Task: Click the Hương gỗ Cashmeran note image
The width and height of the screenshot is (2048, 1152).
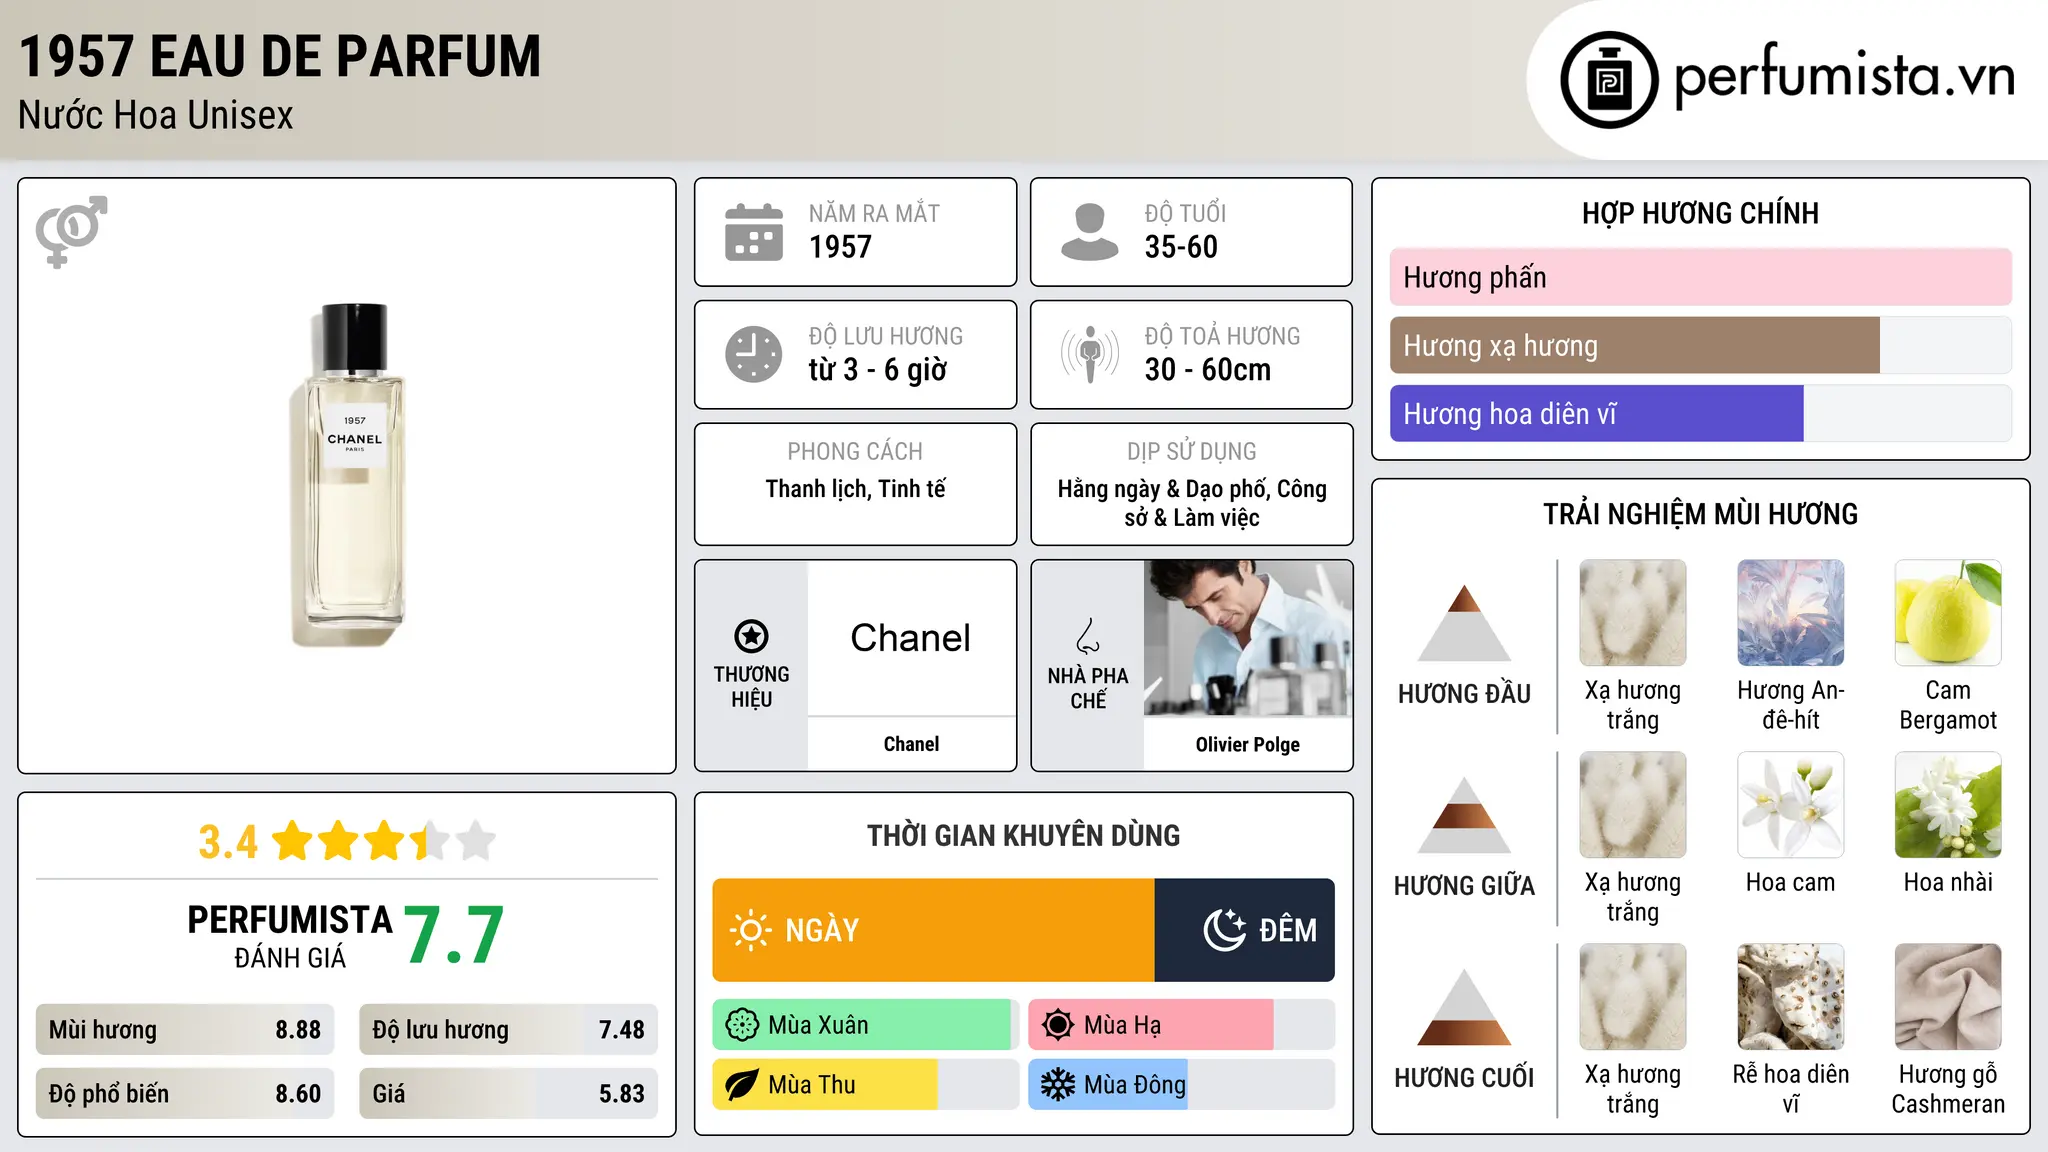Action: 1948,997
